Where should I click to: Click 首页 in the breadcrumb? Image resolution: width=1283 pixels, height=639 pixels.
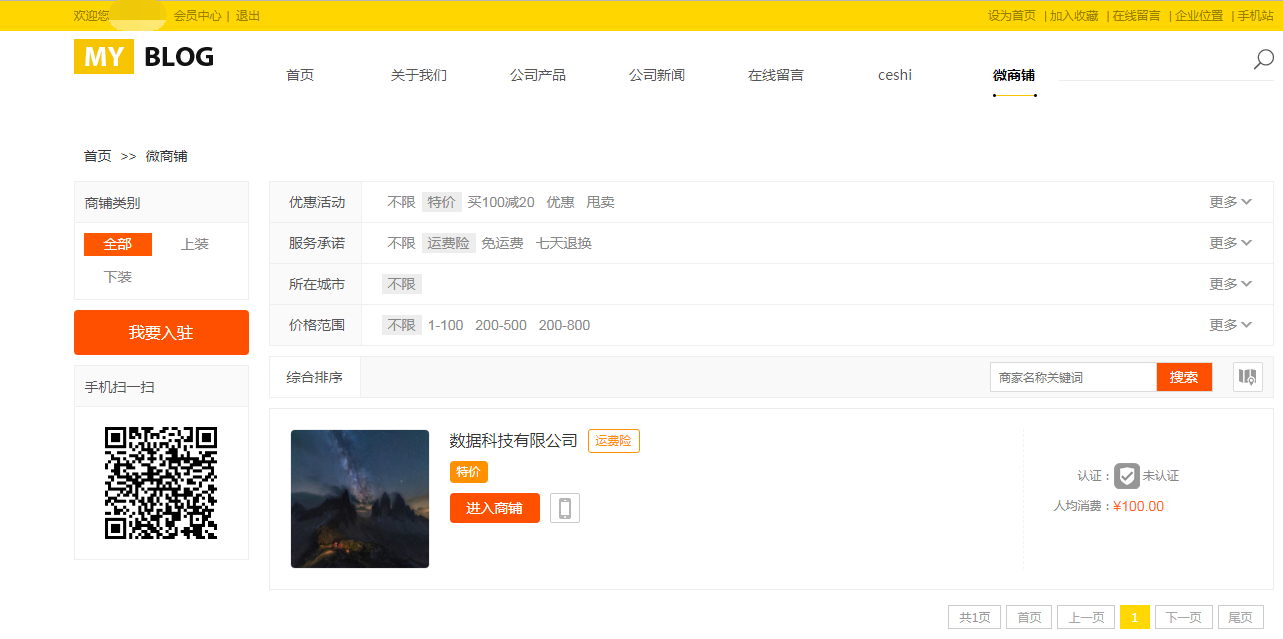[x=98, y=156]
